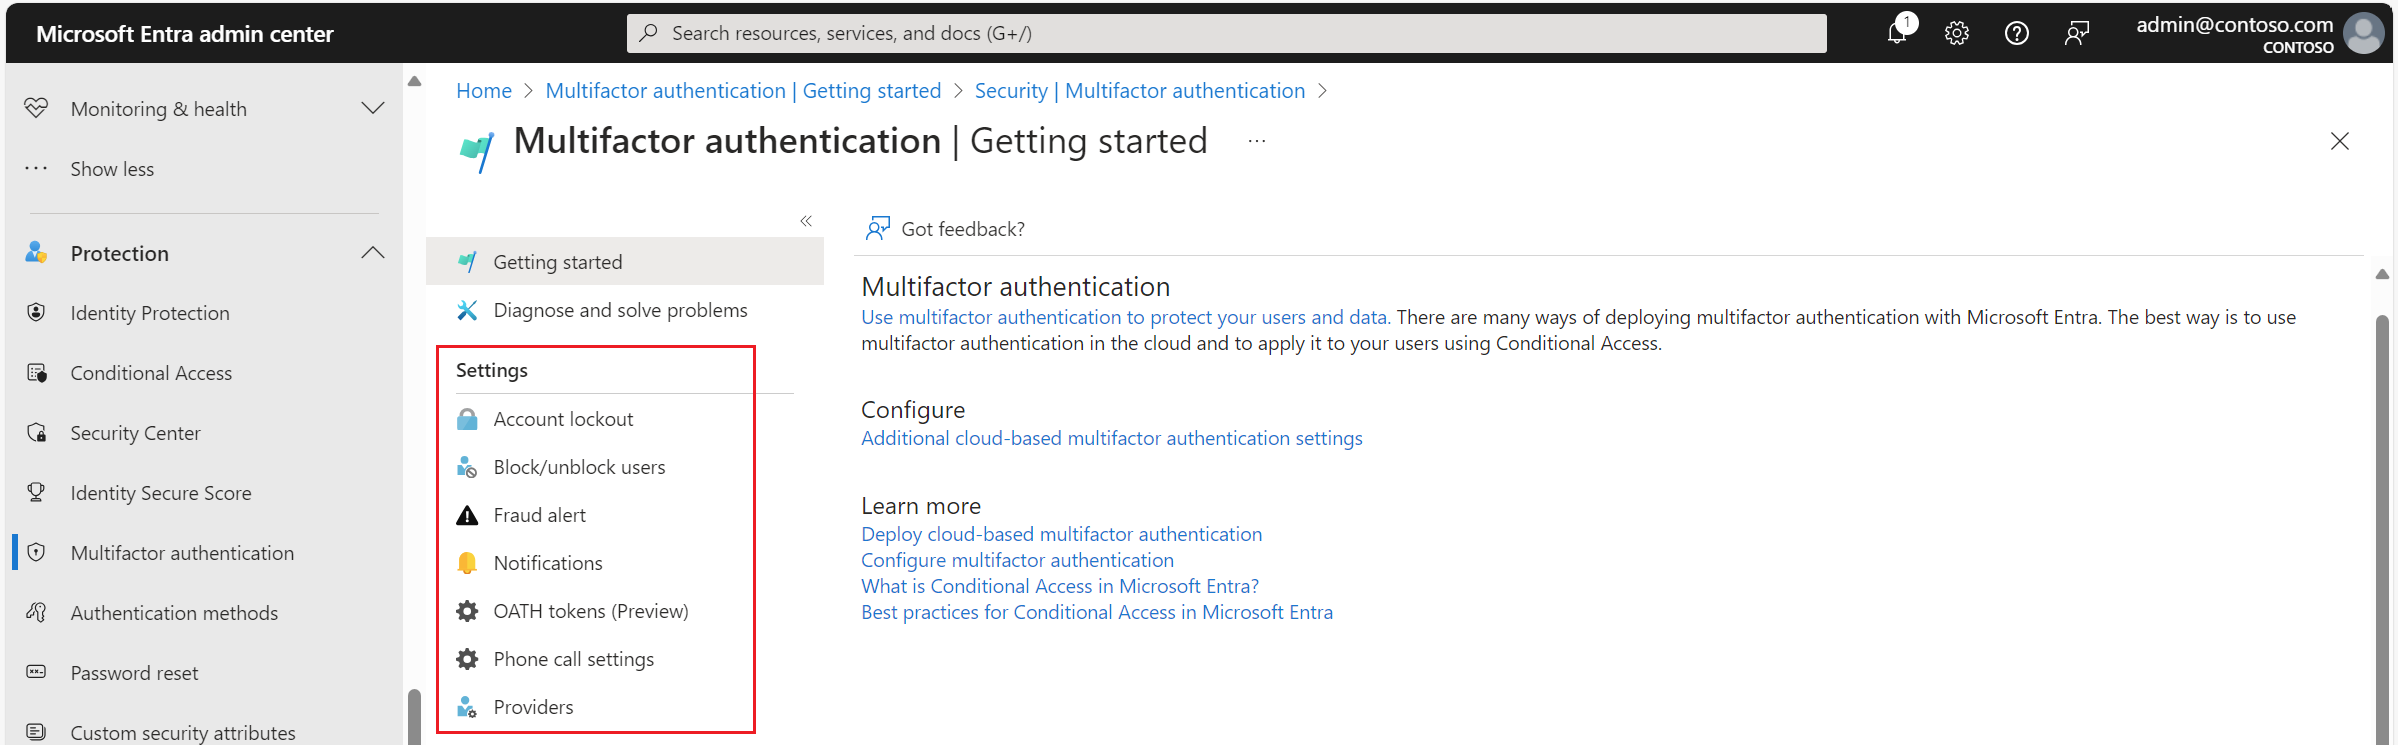
Task: Expand the Monitoring & health chevron
Action: click(x=373, y=108)
